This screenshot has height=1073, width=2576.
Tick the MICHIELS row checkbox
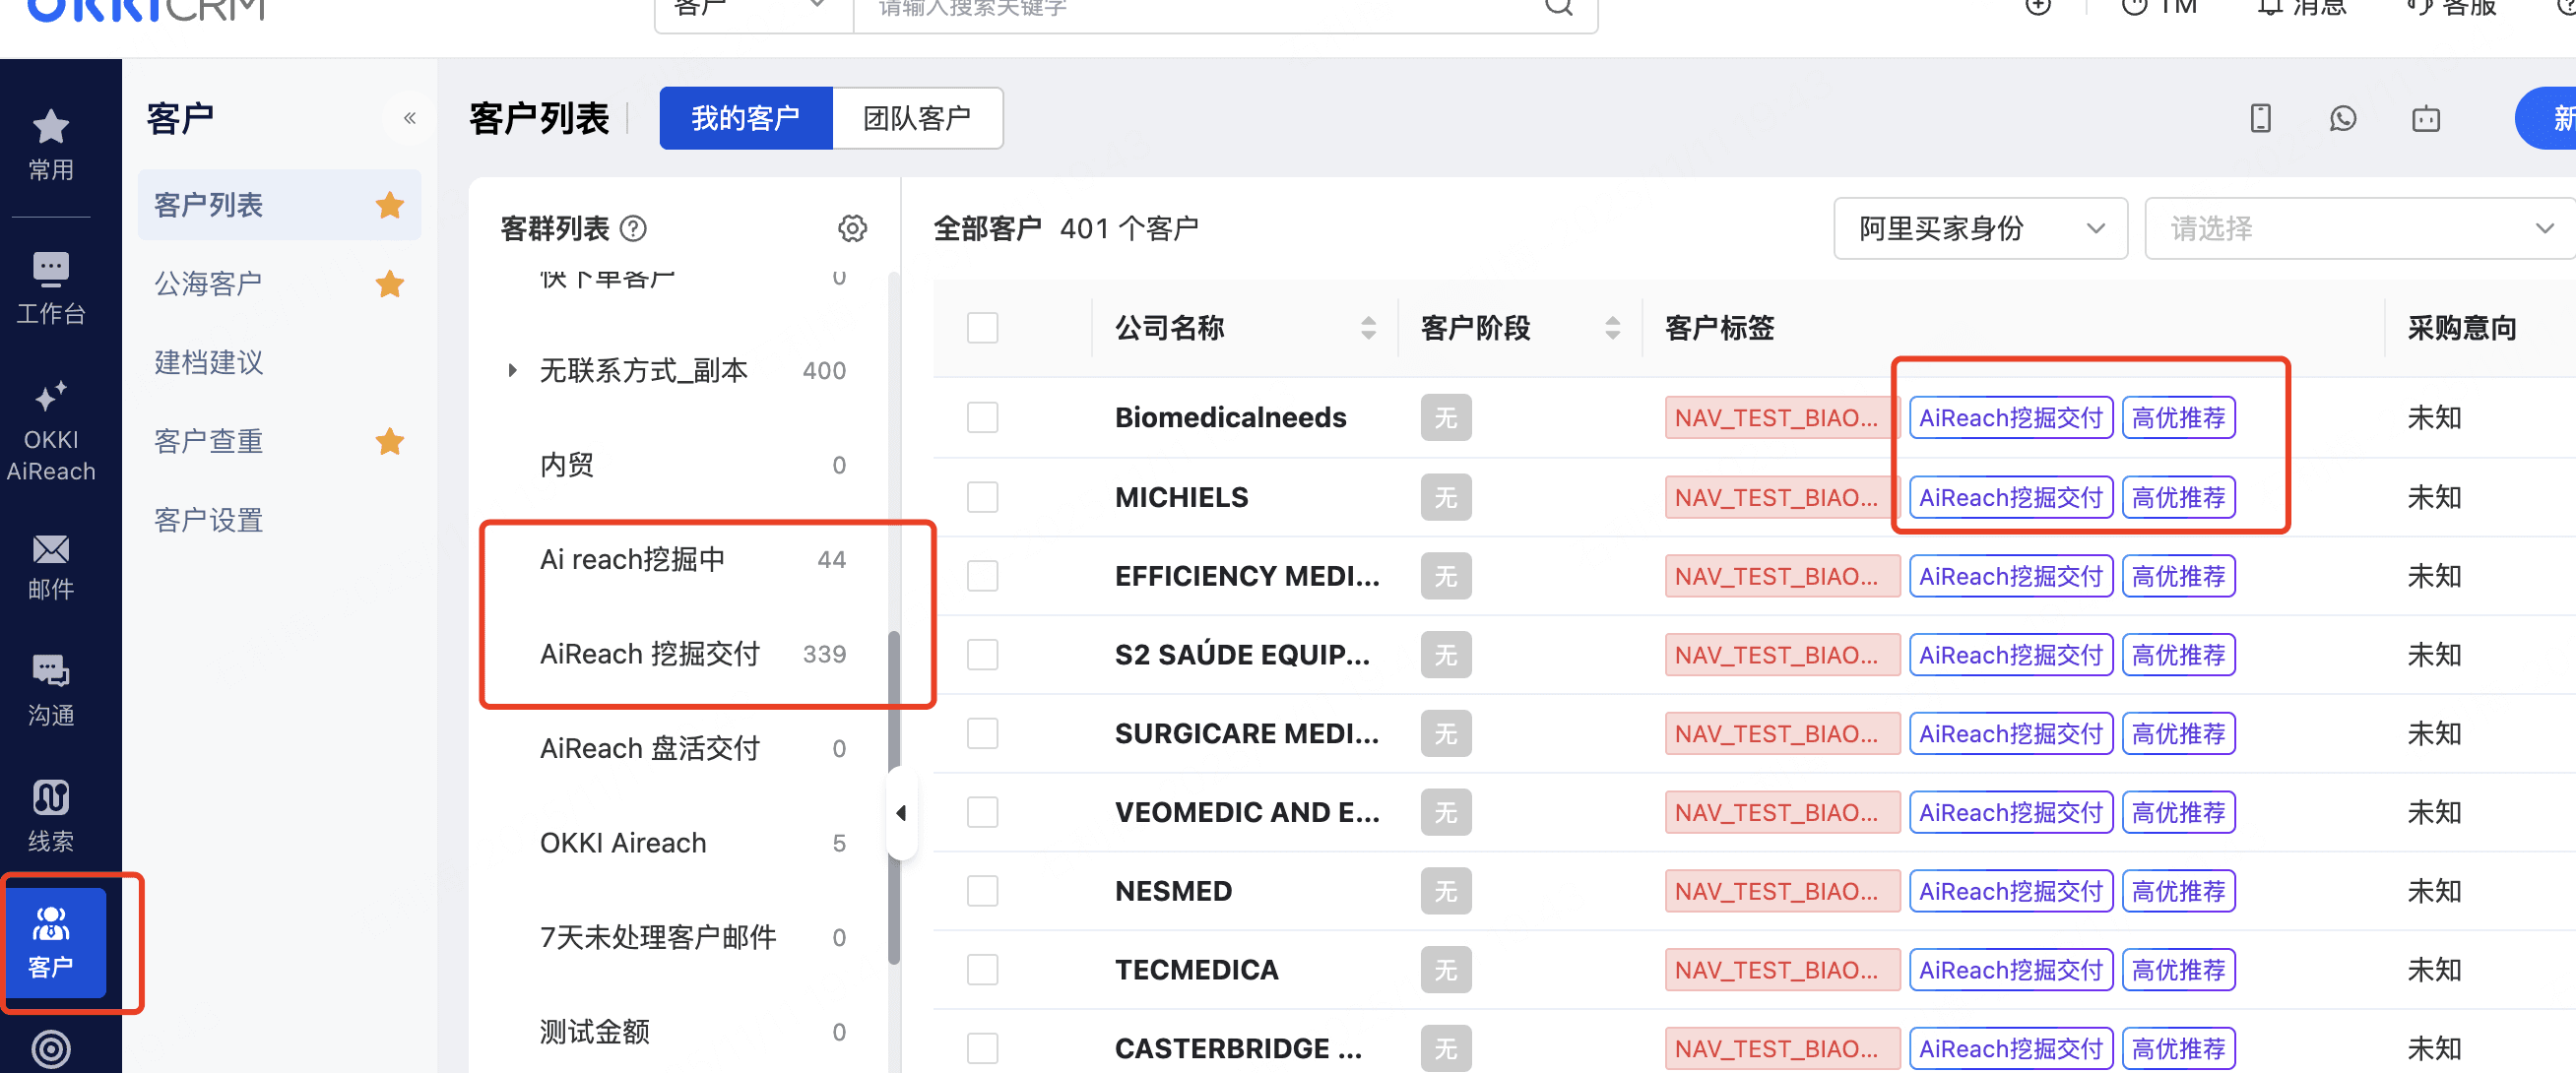(x=982, y=497)
